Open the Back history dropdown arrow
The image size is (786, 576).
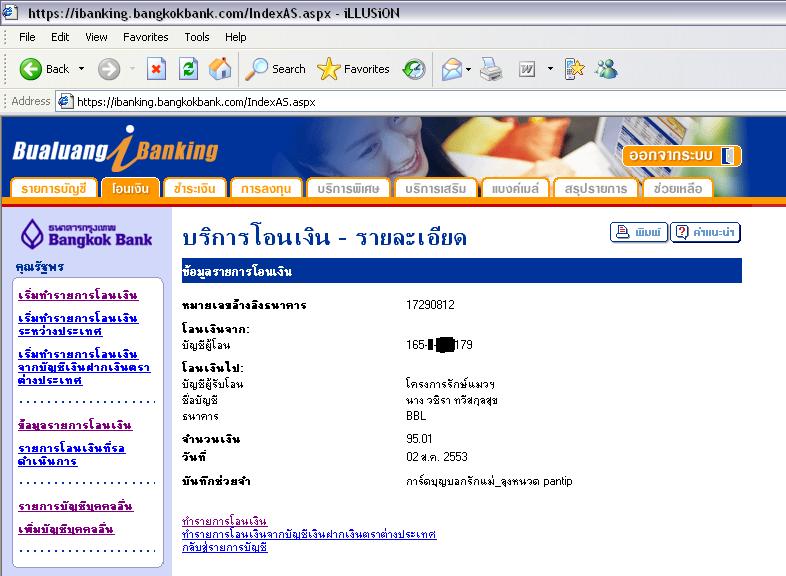tap(81, 69)
